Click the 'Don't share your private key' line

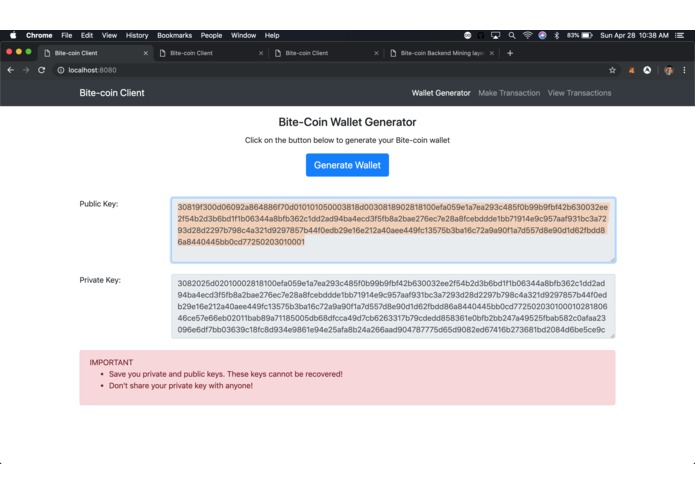click(x=181, y=385)
